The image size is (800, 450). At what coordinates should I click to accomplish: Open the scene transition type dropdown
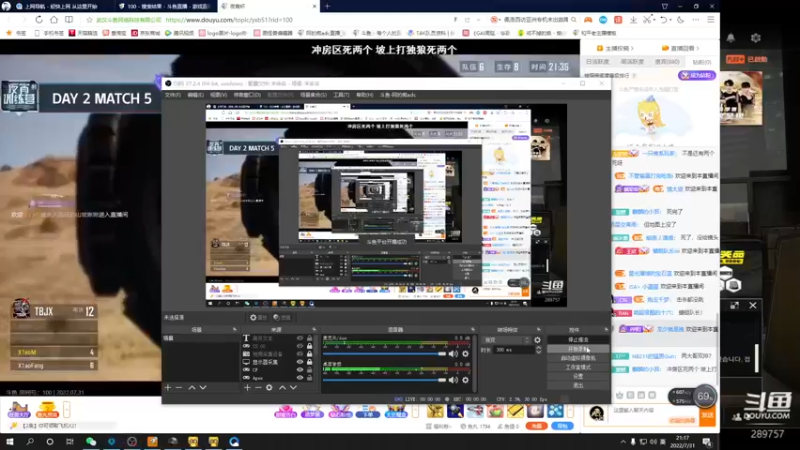tap(507, 340)
